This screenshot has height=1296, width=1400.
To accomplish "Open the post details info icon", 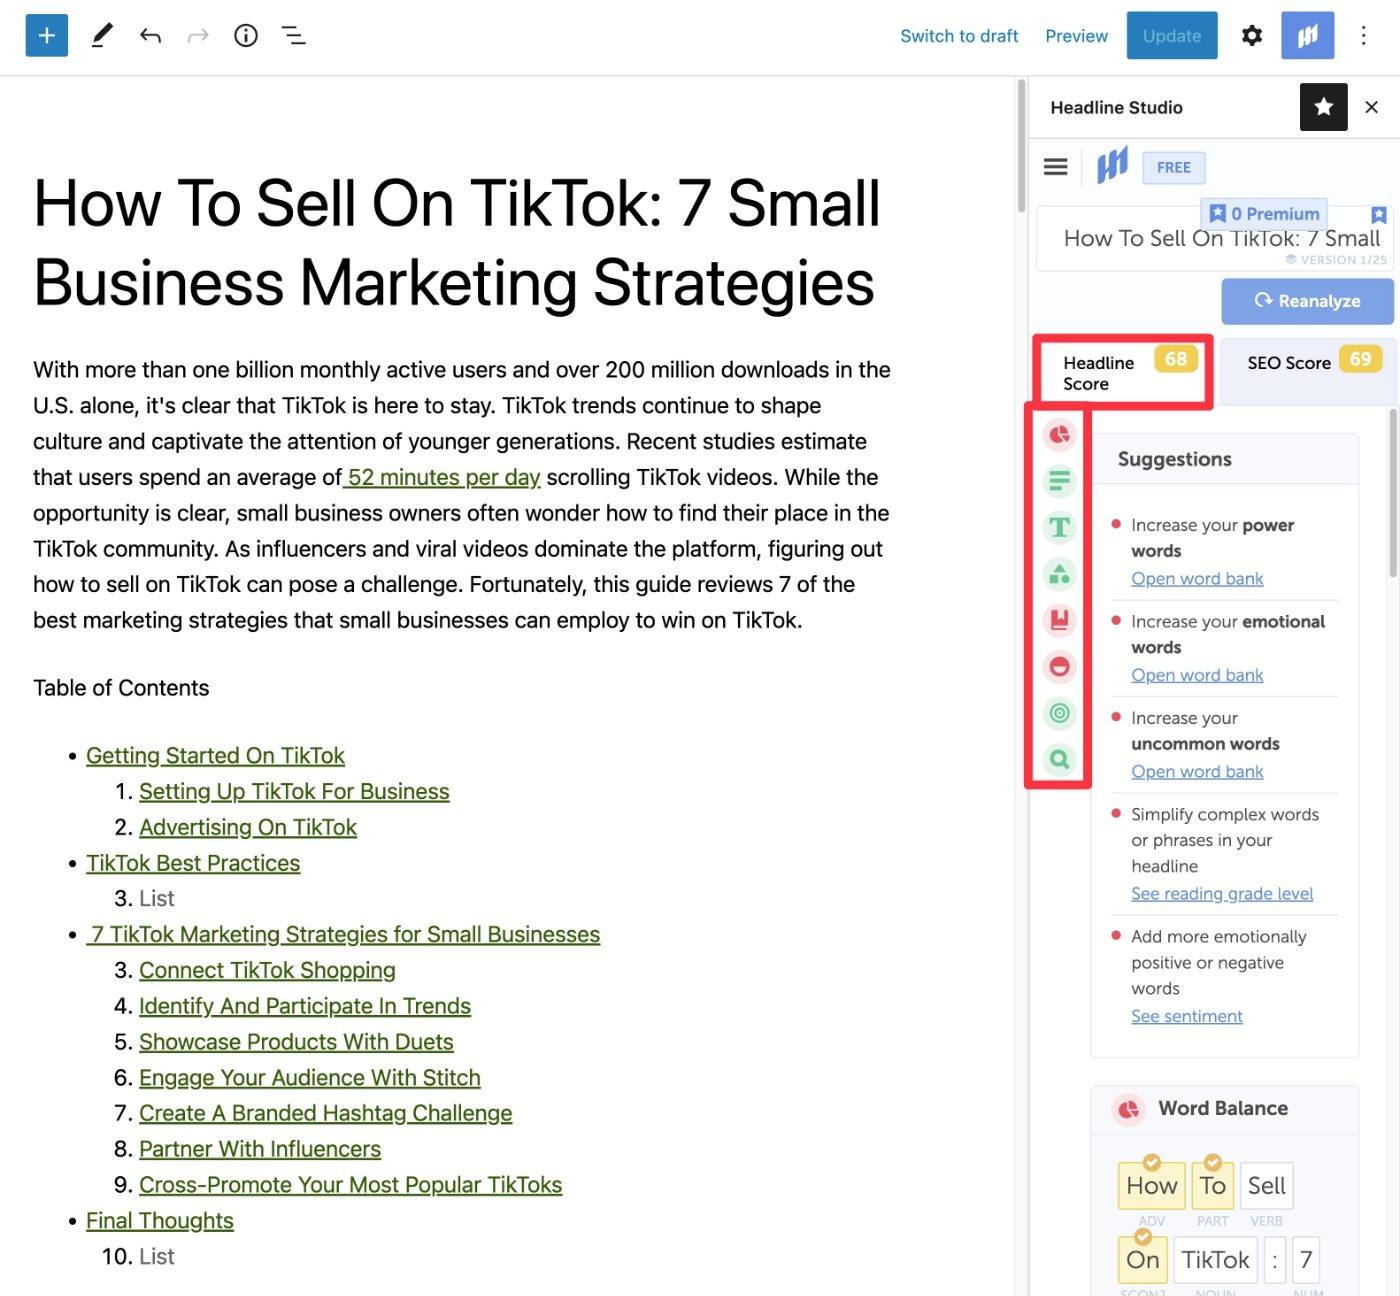I will click(x=246, y=36).
